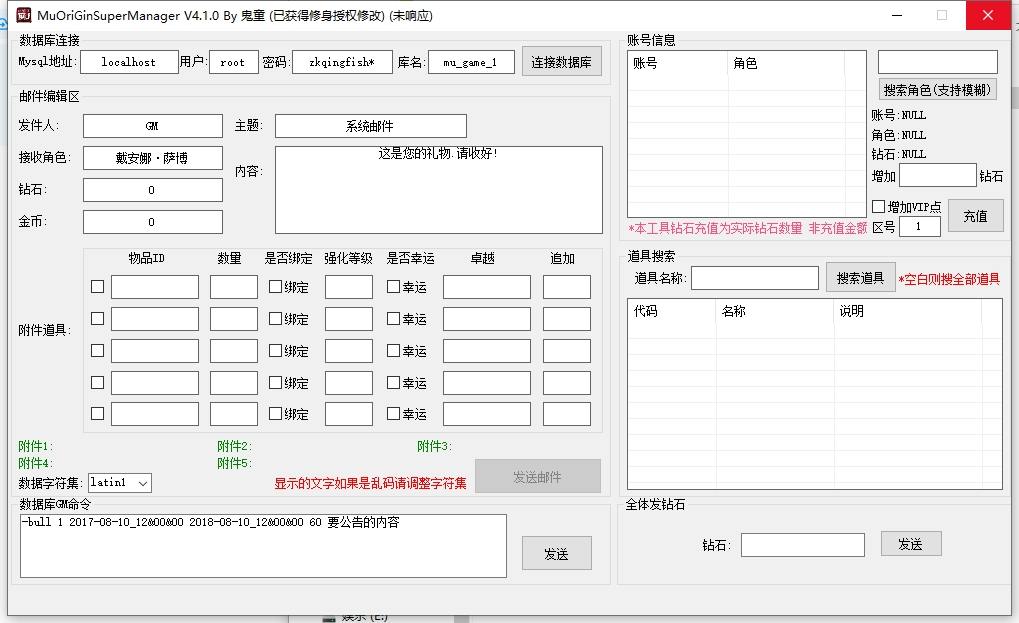Click the first row 追加 field
The image size is (1019, 623).
coord(567,286)
